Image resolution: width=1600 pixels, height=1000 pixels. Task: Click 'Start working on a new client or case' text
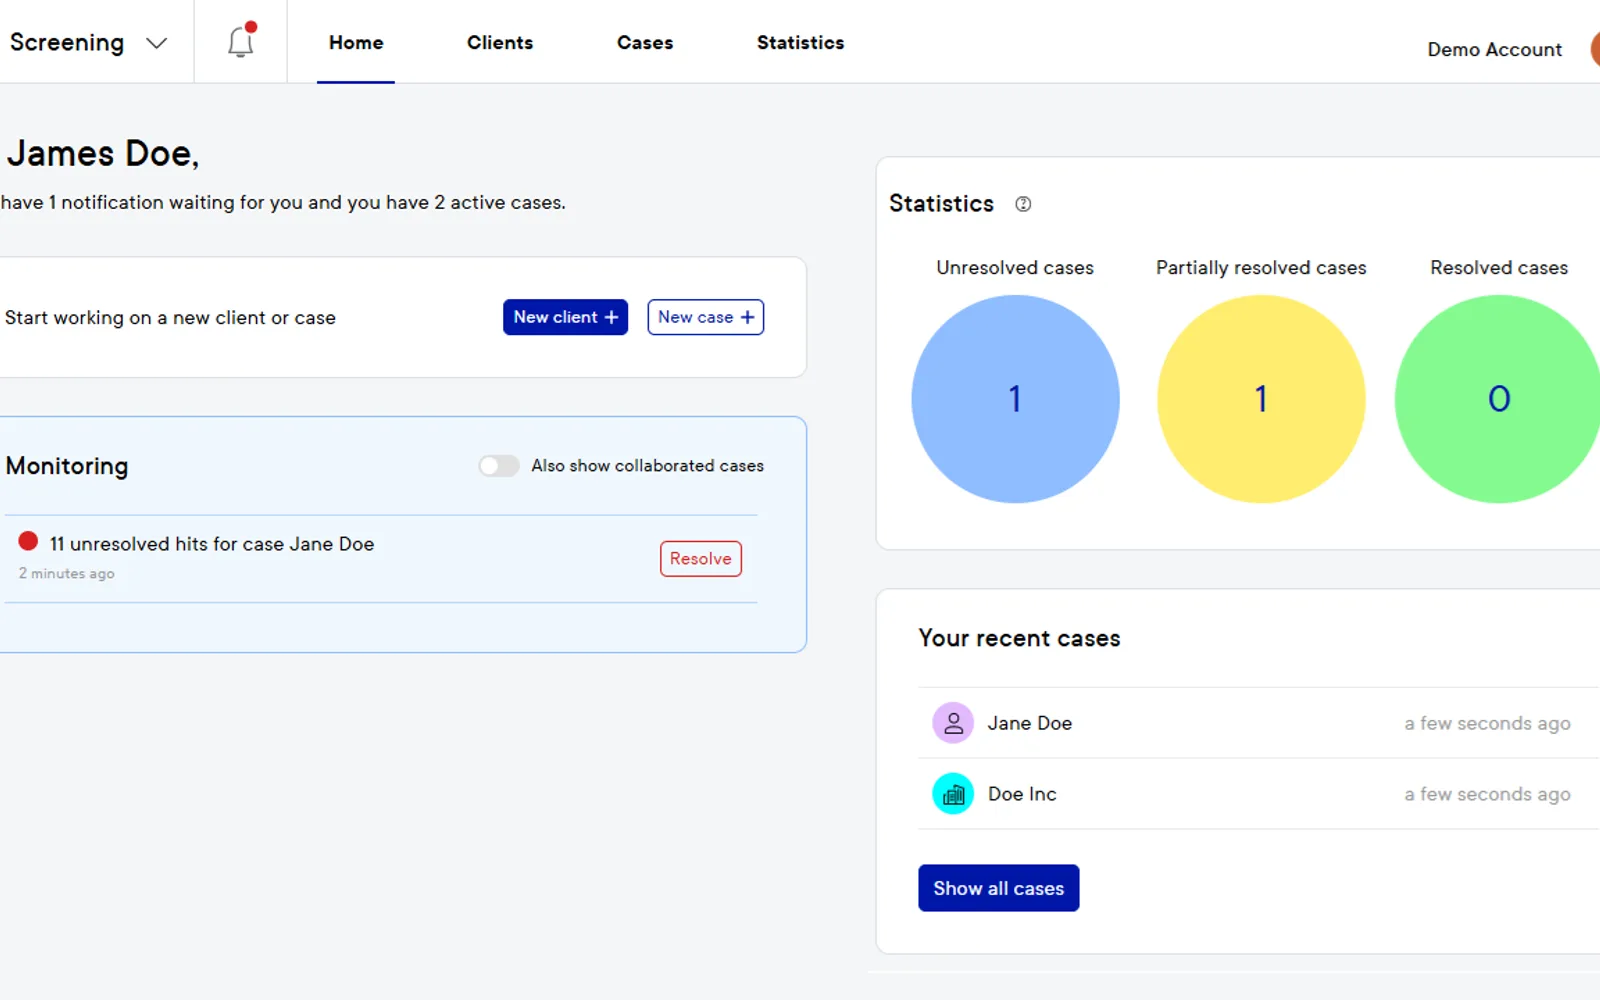(170, 318)
